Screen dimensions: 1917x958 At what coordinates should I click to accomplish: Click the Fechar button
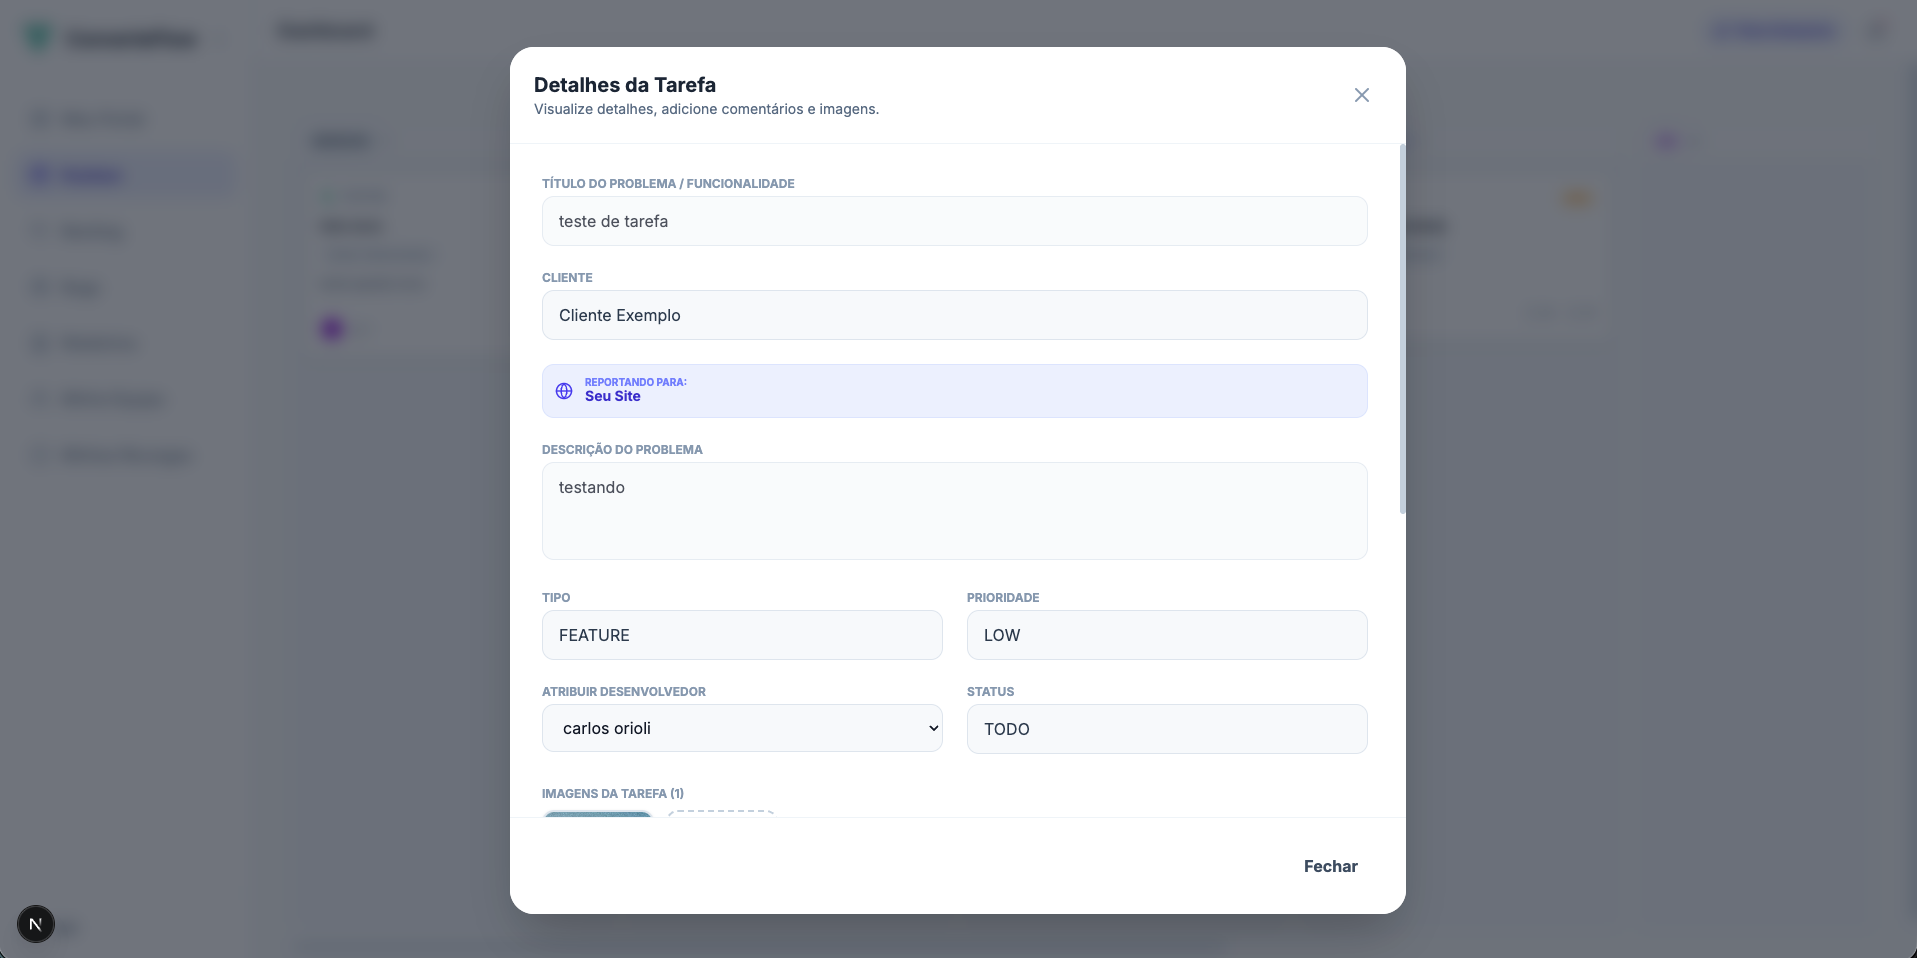click(1329, 866)
